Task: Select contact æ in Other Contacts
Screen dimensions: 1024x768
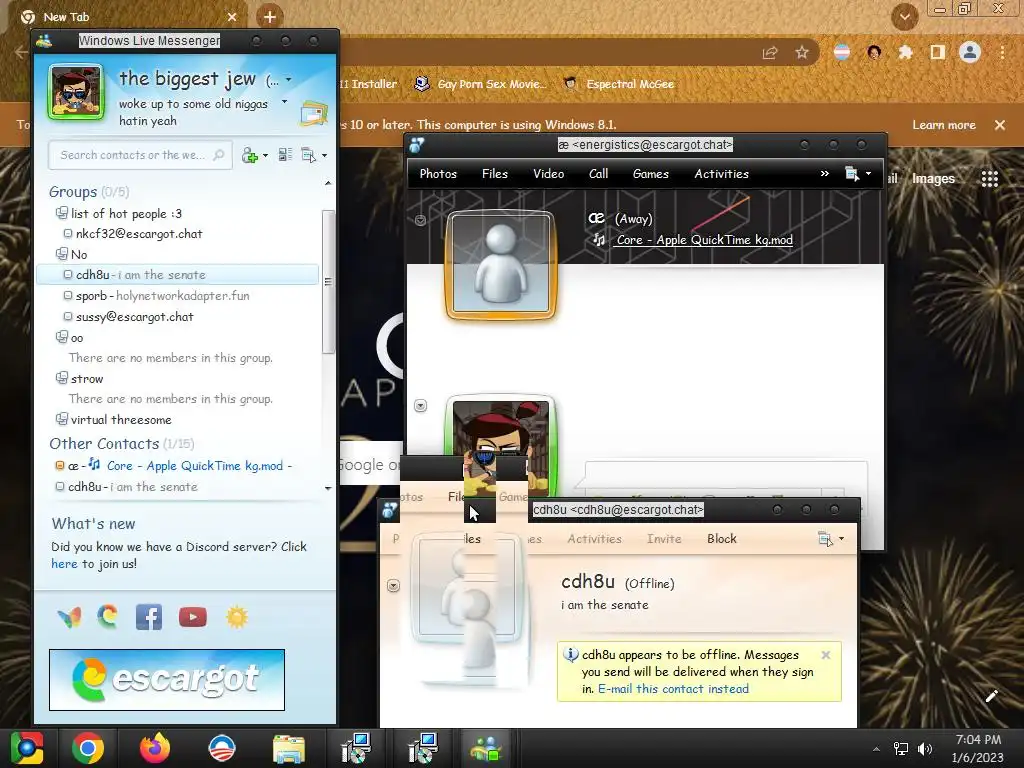Action: 174,466
